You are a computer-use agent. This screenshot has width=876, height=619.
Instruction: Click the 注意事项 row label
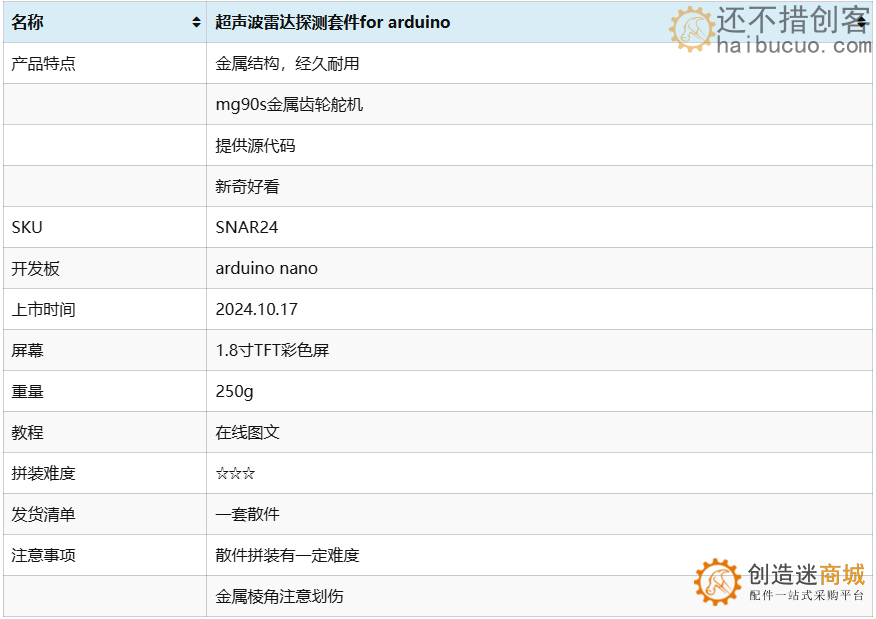pos(44,556)
